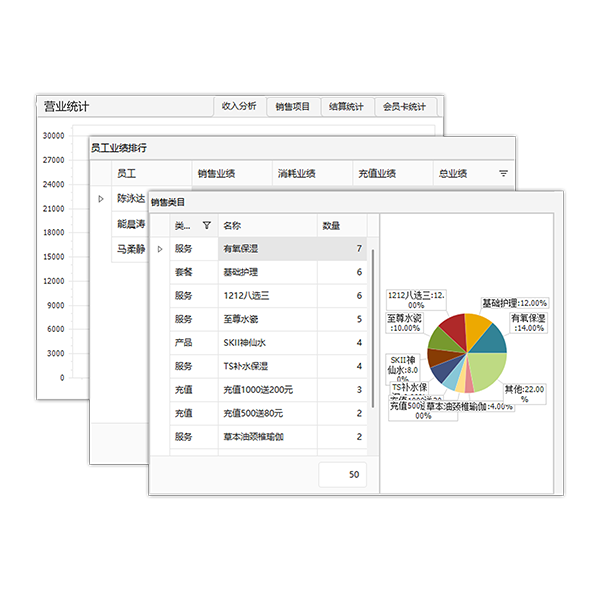The height and width of the screenshot is (600, 600).
Task: Select the 结算统计 tab
Action: click(346, 106)
